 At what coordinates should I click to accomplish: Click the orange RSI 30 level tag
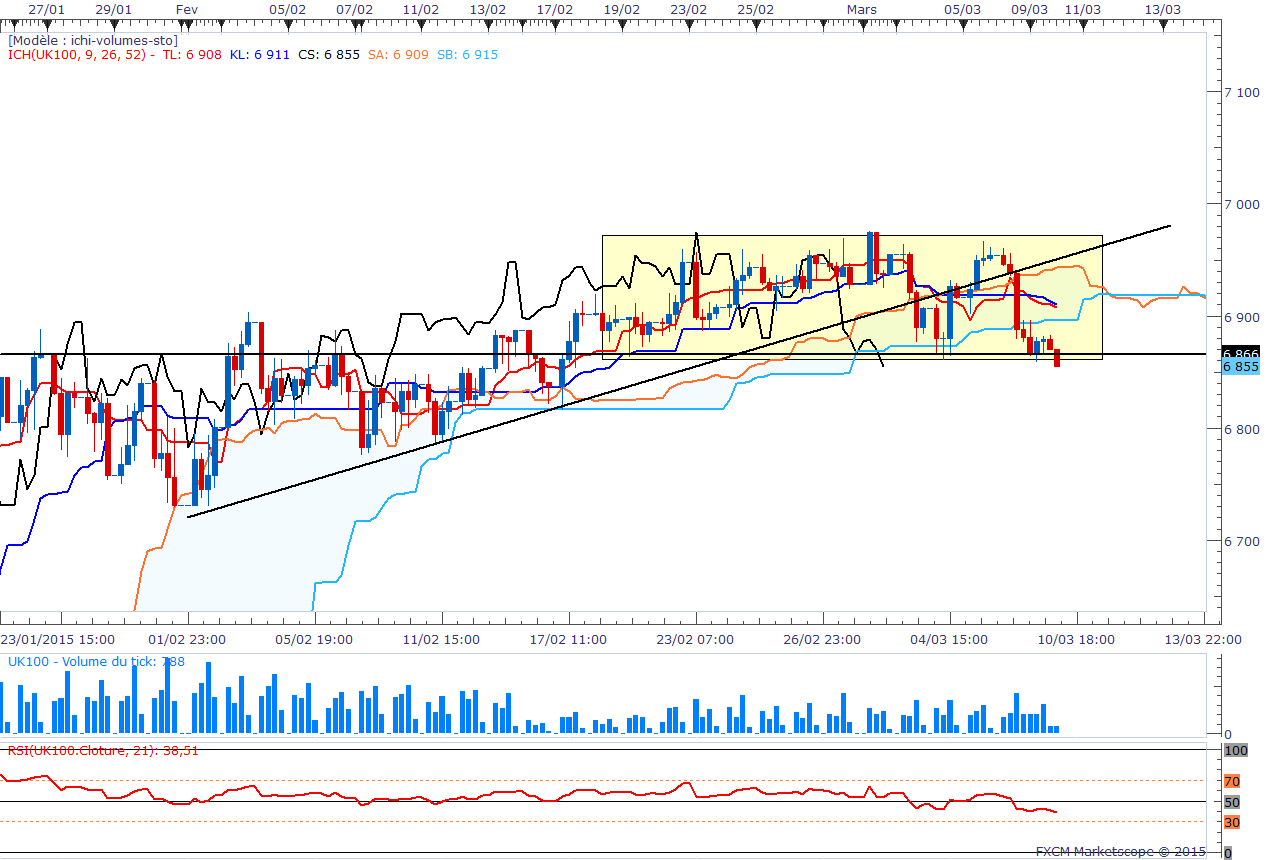pyautogui.click(x=1232, y=823)
